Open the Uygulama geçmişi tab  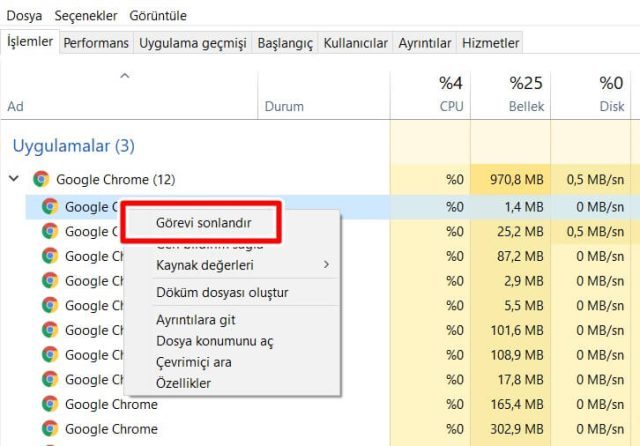(x=193, y=43)
